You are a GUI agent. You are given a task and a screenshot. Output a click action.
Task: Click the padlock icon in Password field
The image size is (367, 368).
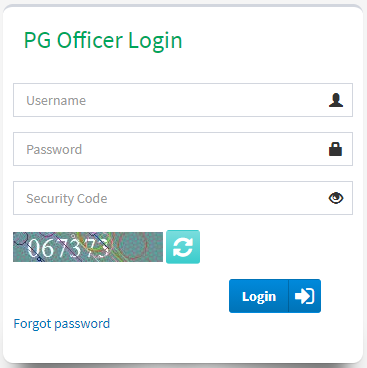335,149
